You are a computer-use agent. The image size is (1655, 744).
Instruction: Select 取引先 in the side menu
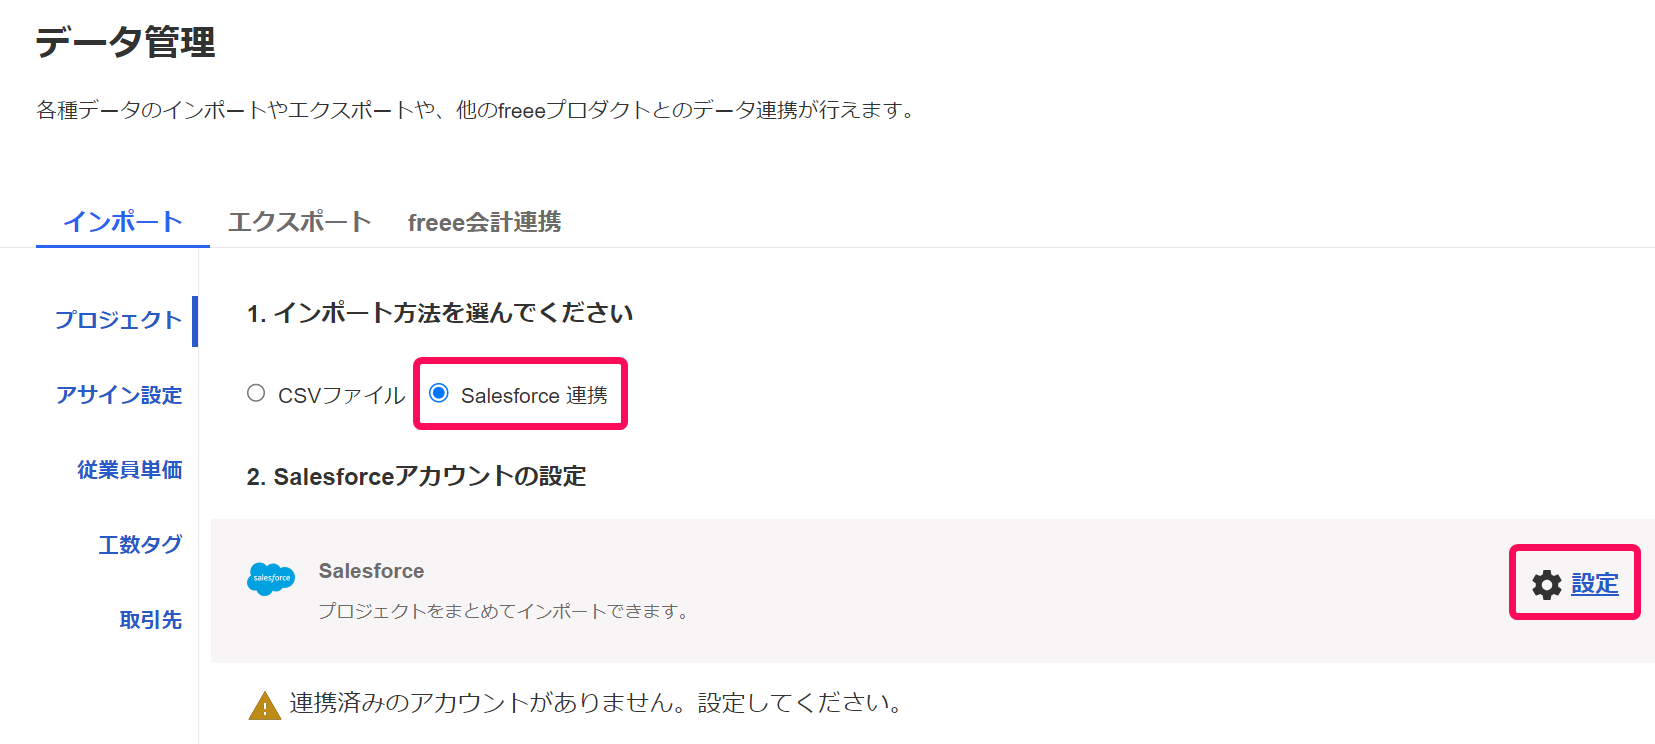pos(151,620)
